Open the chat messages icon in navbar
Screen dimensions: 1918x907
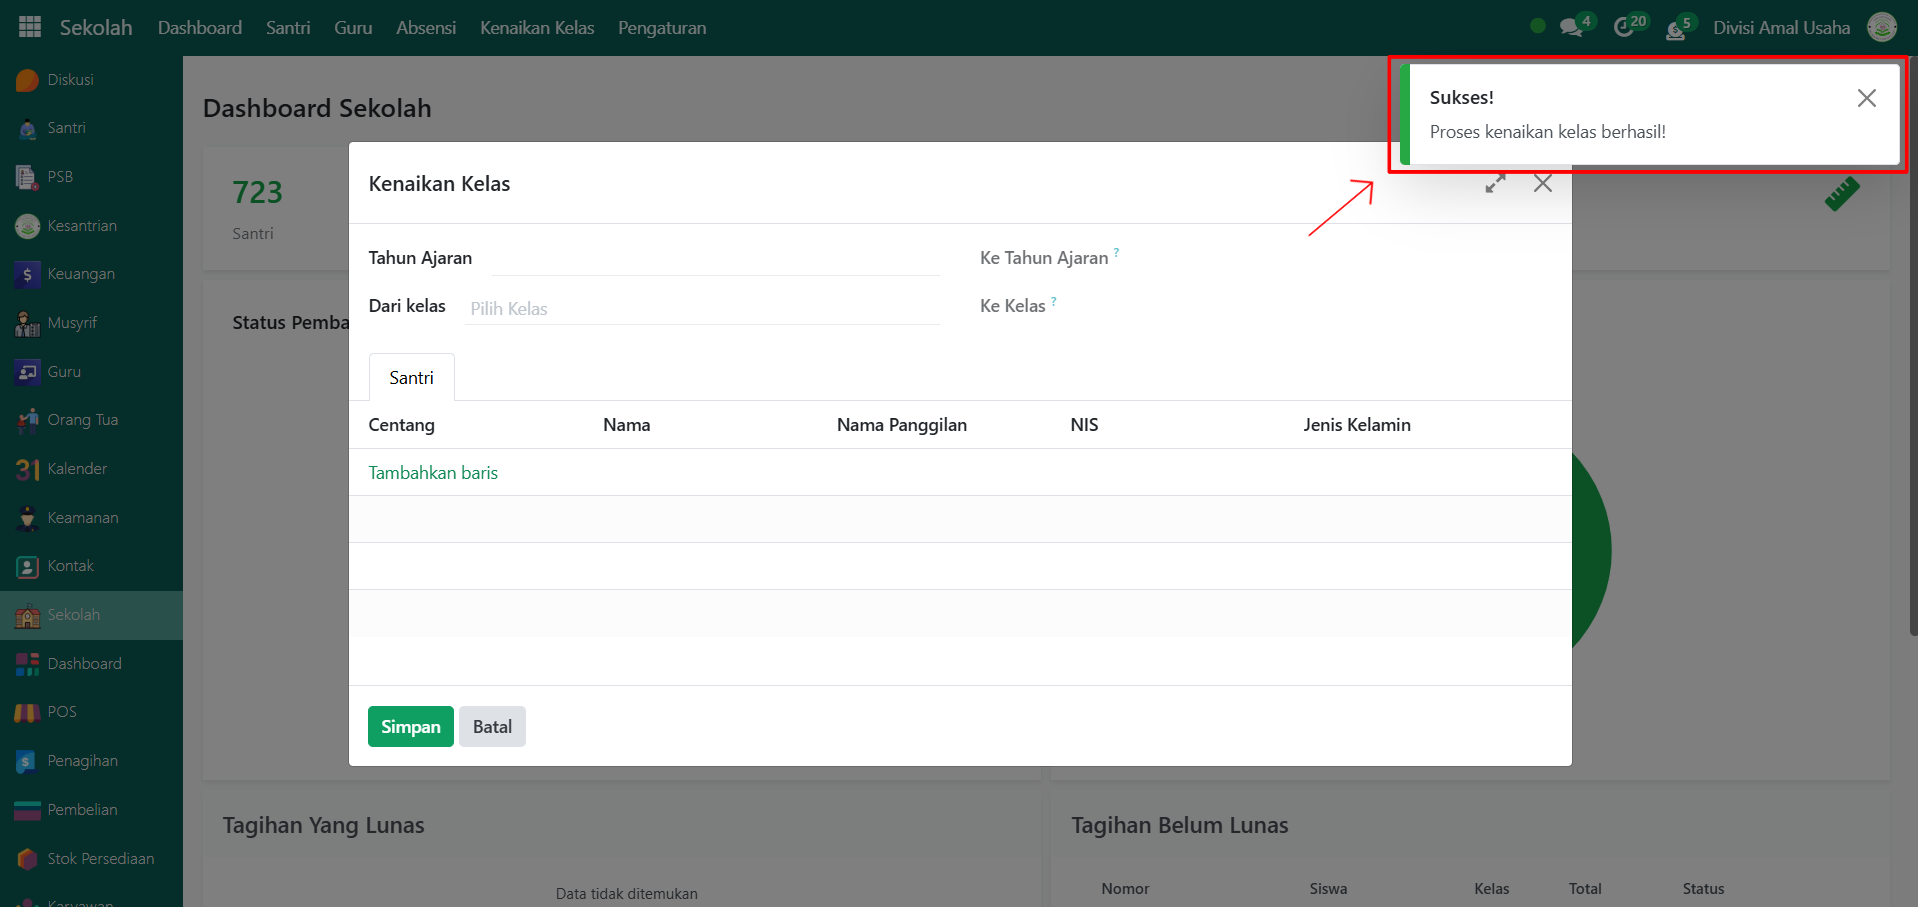coord(1572,27)
